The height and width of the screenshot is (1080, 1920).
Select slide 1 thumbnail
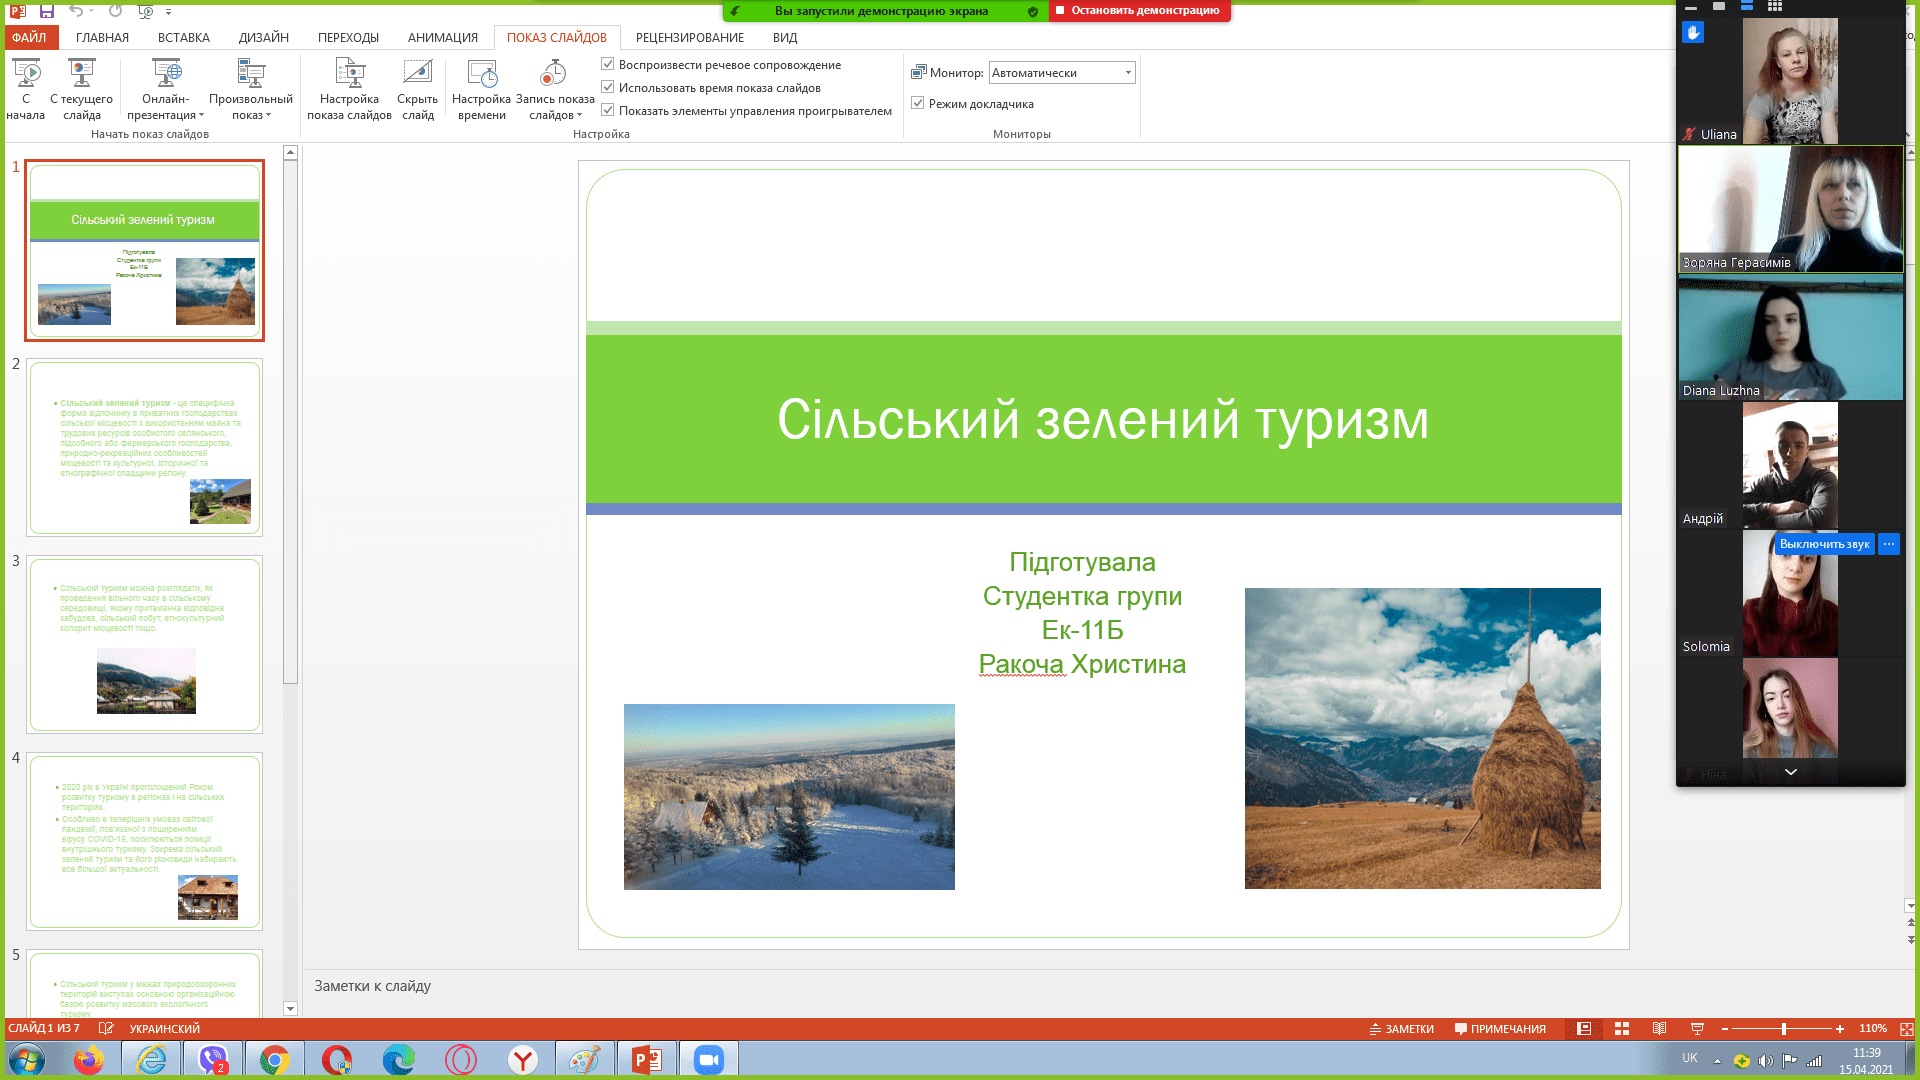pos(145,250)
